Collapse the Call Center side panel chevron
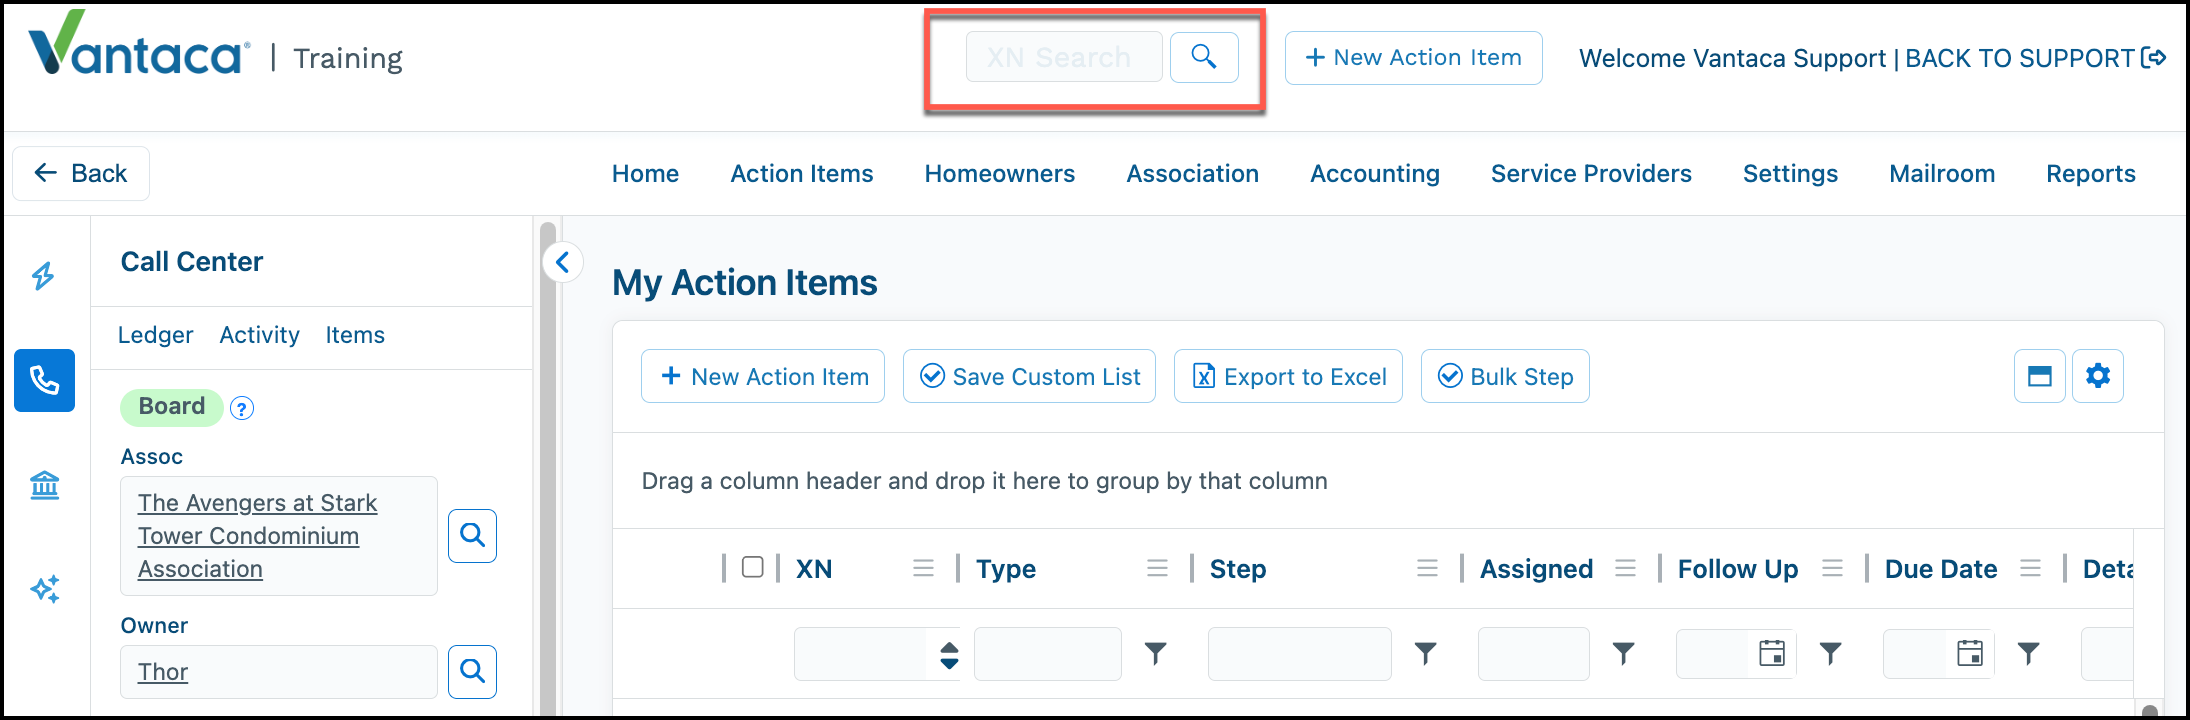 point(563,263)
